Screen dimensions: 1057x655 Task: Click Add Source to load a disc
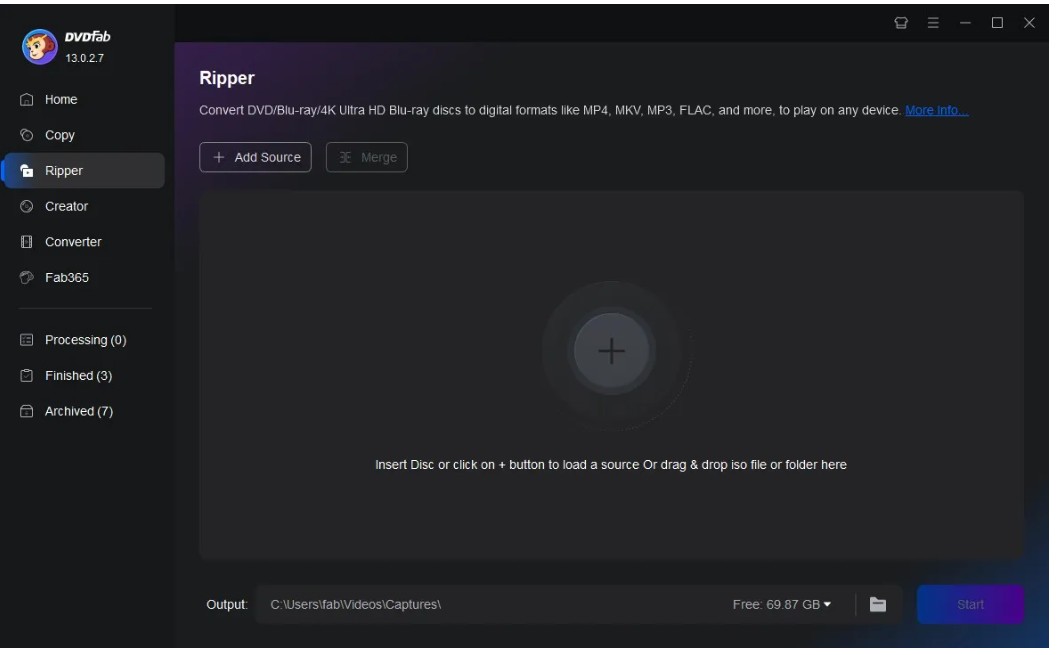[255, 156]
